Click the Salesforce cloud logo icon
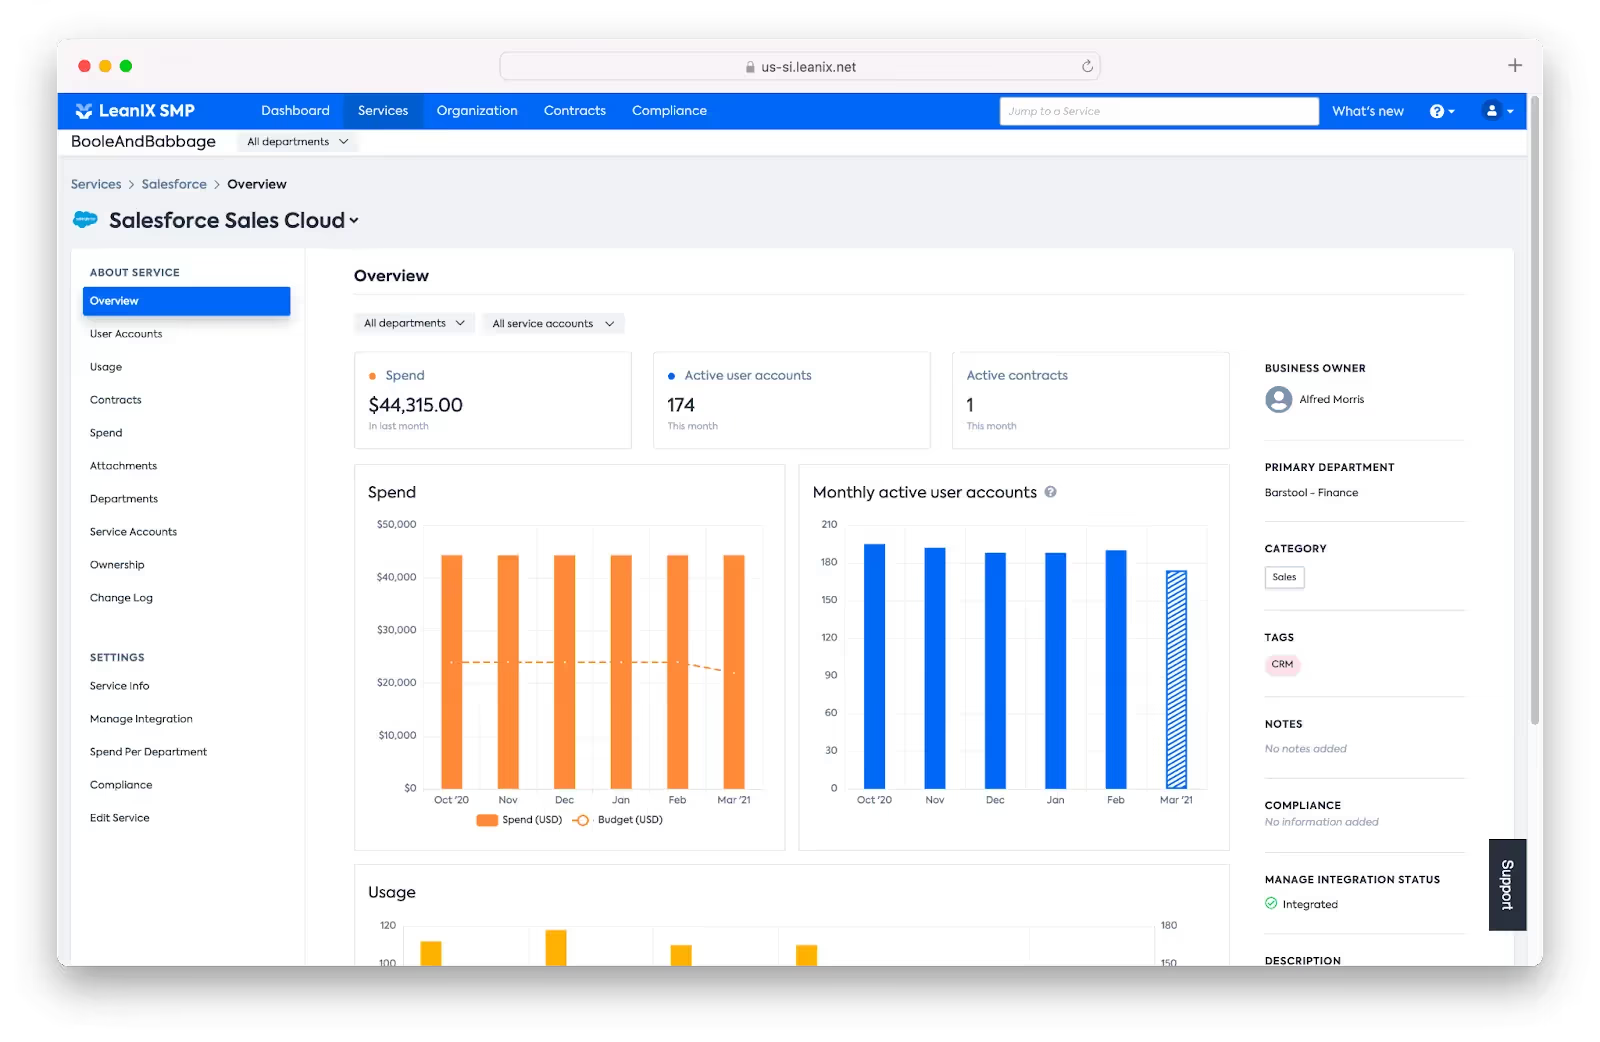Viewport: 1600px width, 1042px height. pos(85,219)
